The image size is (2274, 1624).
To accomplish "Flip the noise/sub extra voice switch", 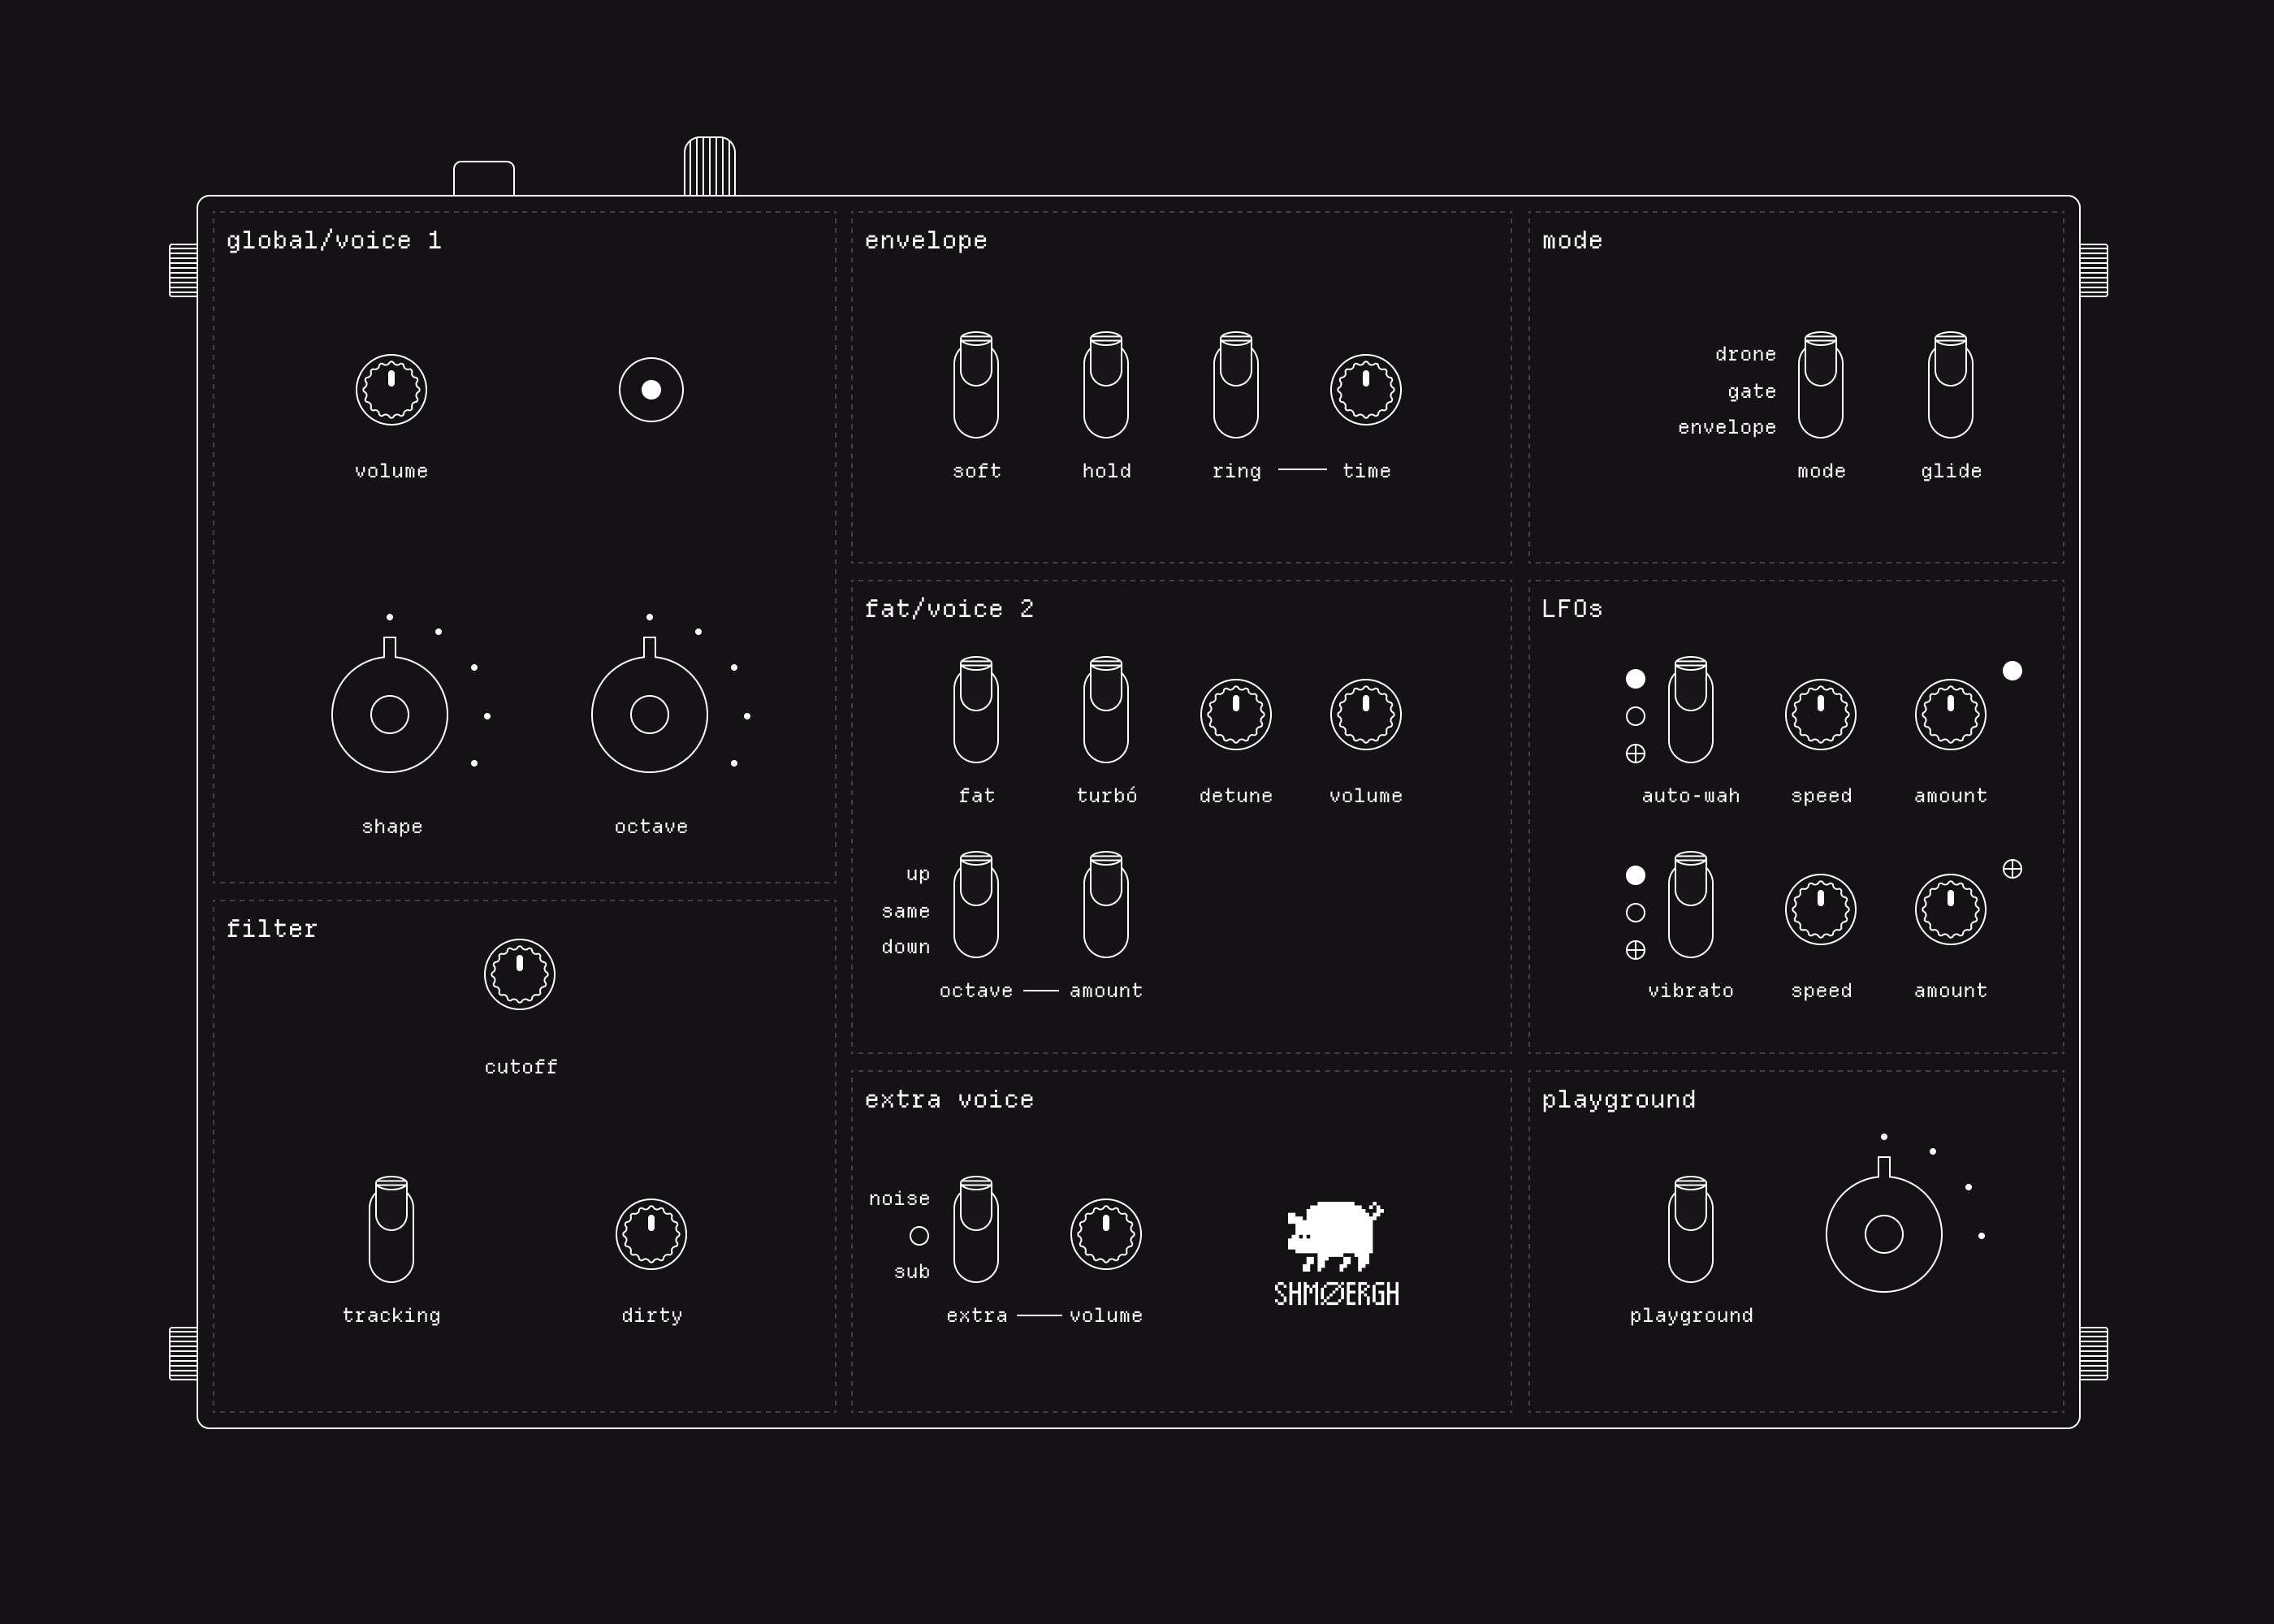I will (976, 1230).
